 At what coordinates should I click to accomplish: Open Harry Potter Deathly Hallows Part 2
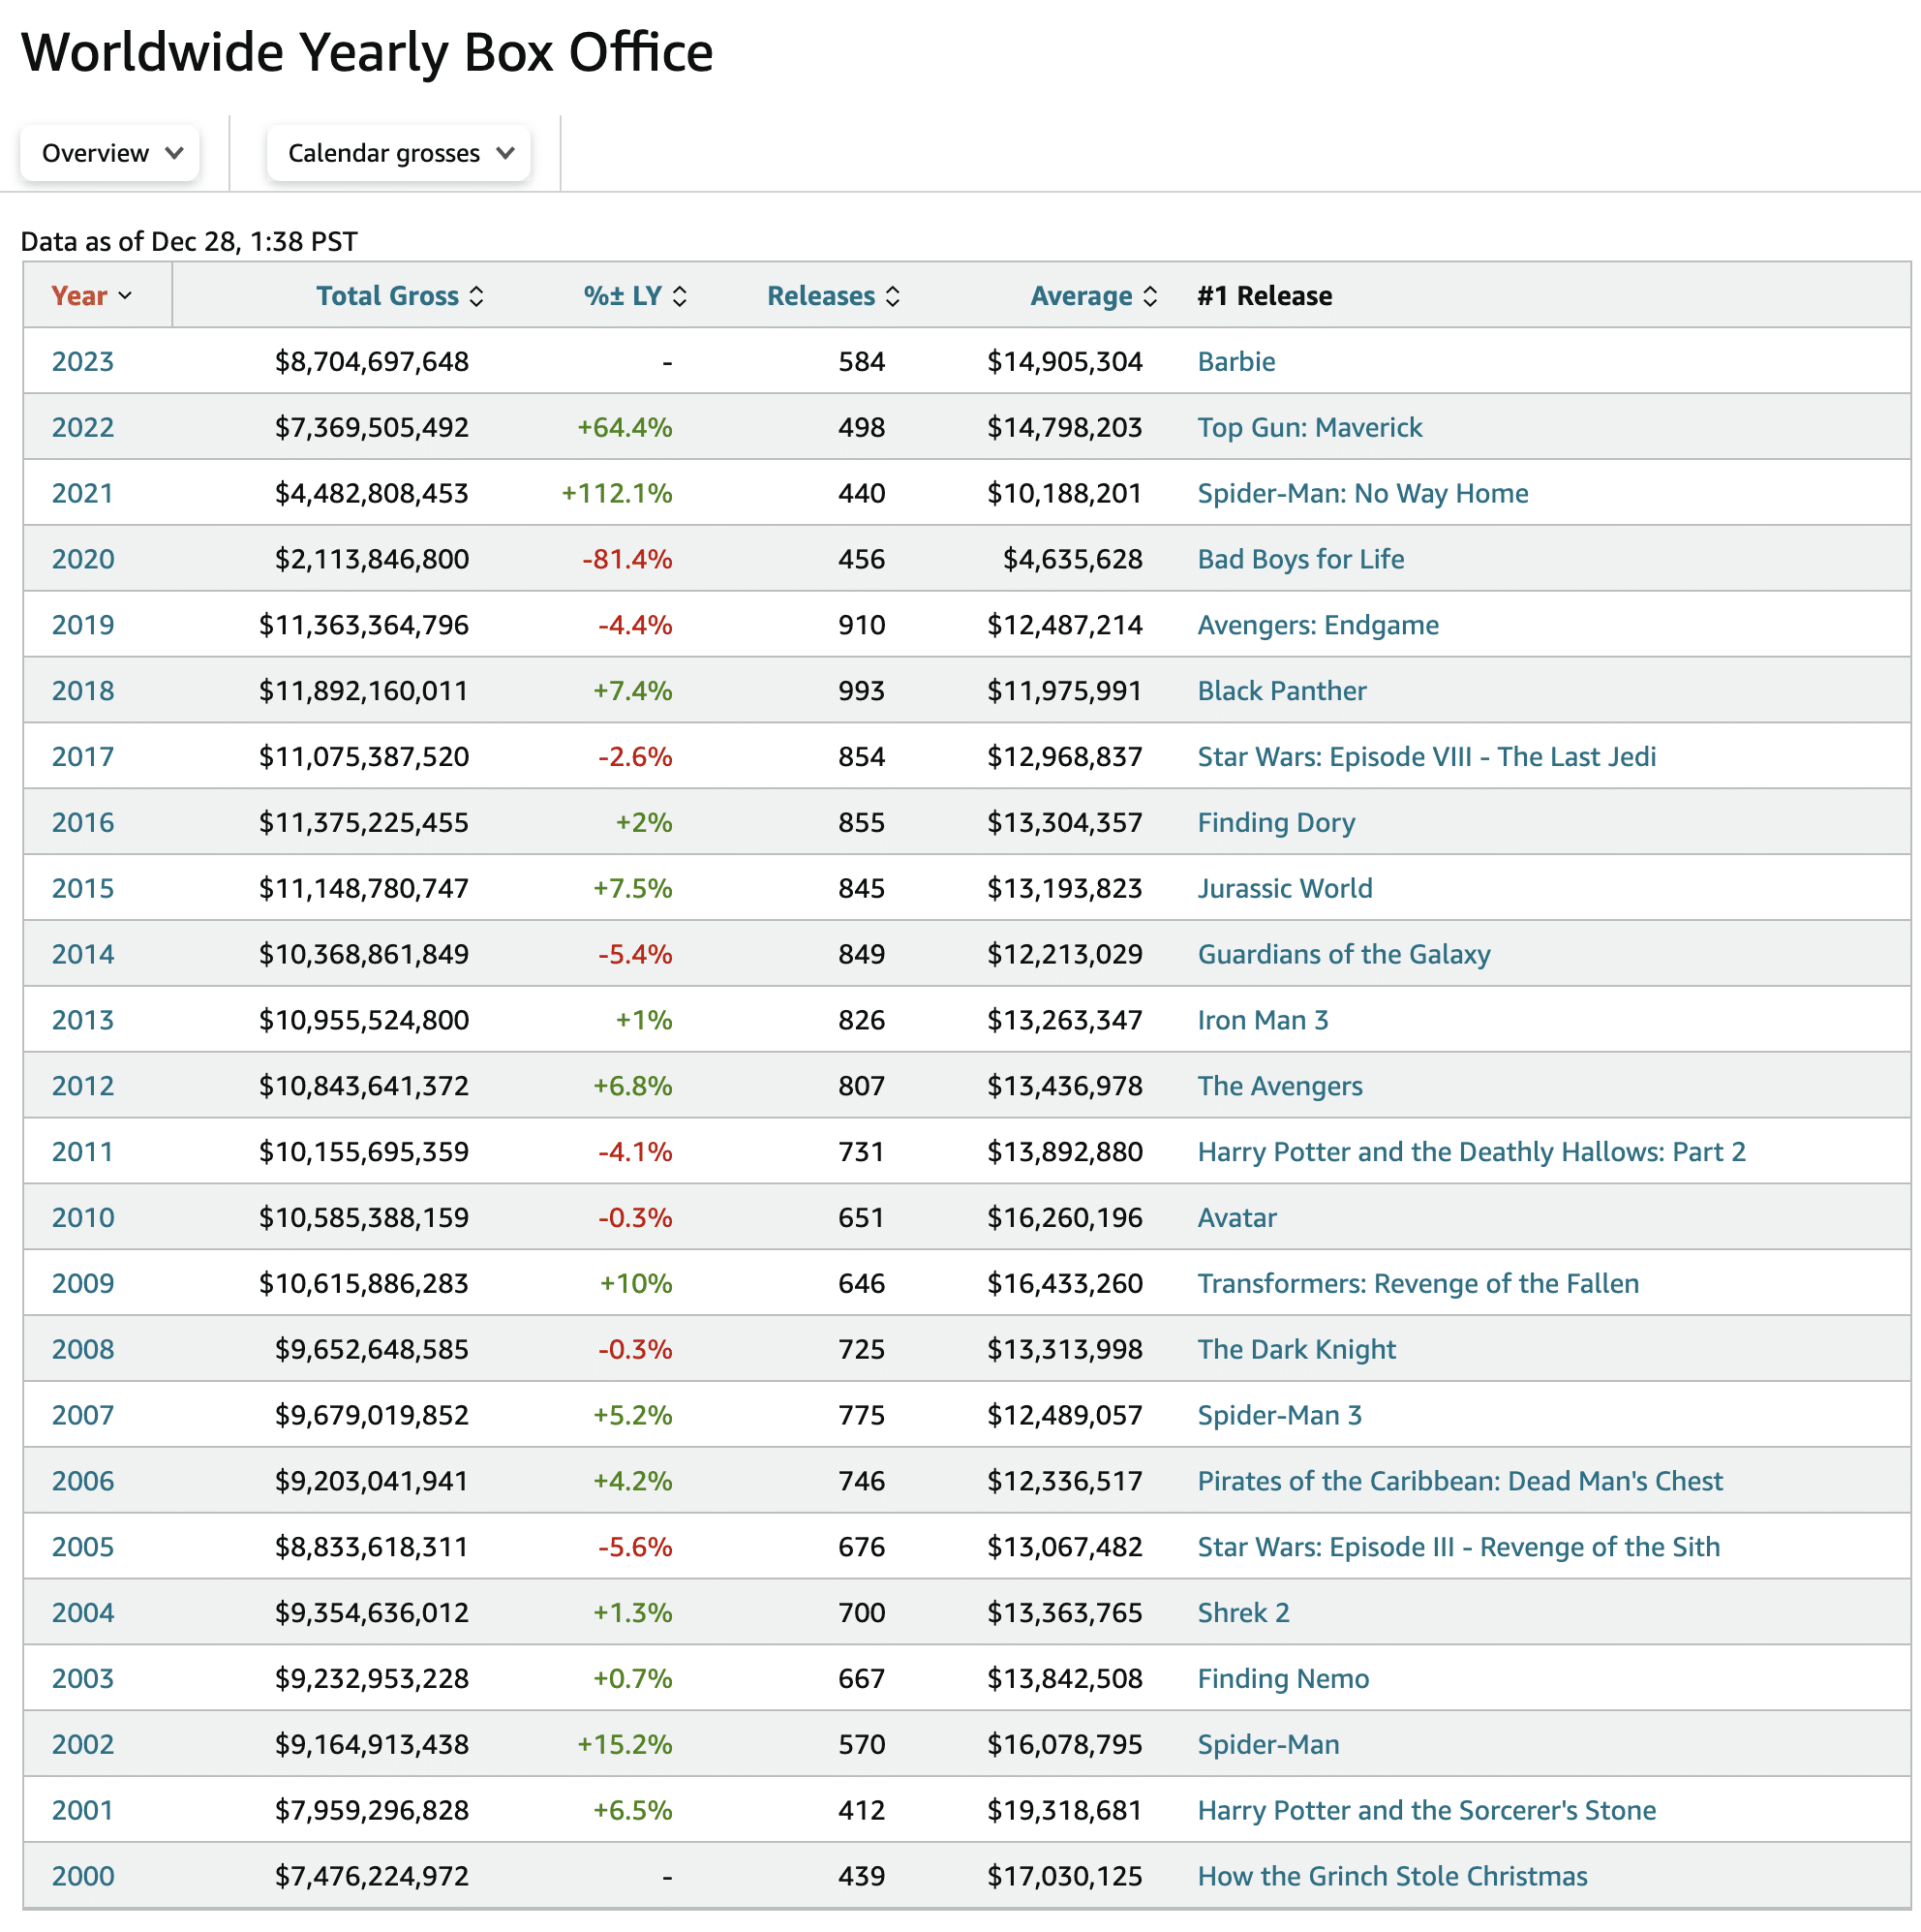(1472, 1152)
